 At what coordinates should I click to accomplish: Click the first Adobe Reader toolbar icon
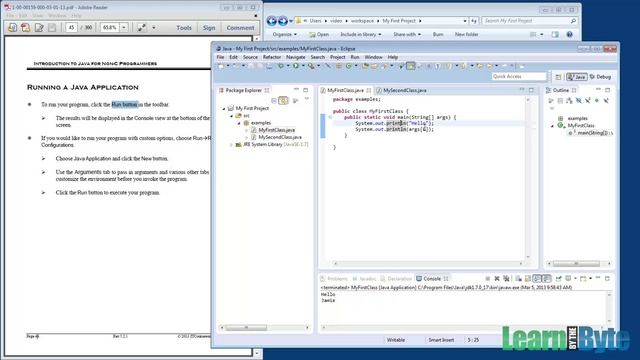(x=13, y=28)
